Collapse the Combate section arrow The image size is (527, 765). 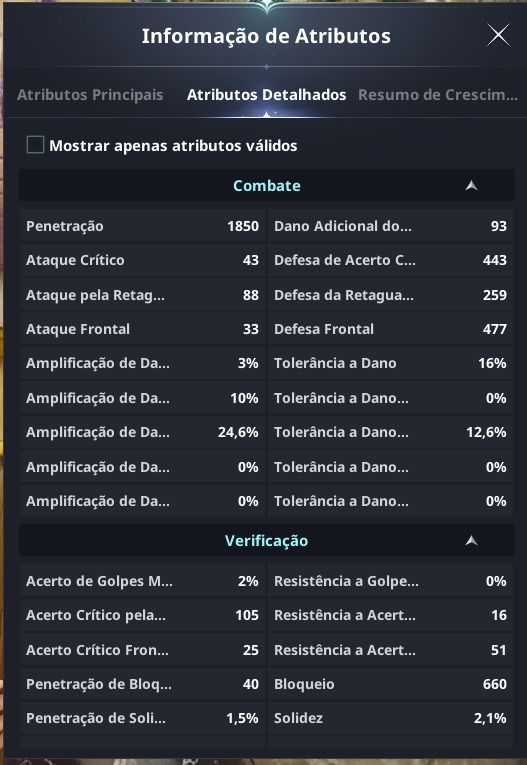471,185
